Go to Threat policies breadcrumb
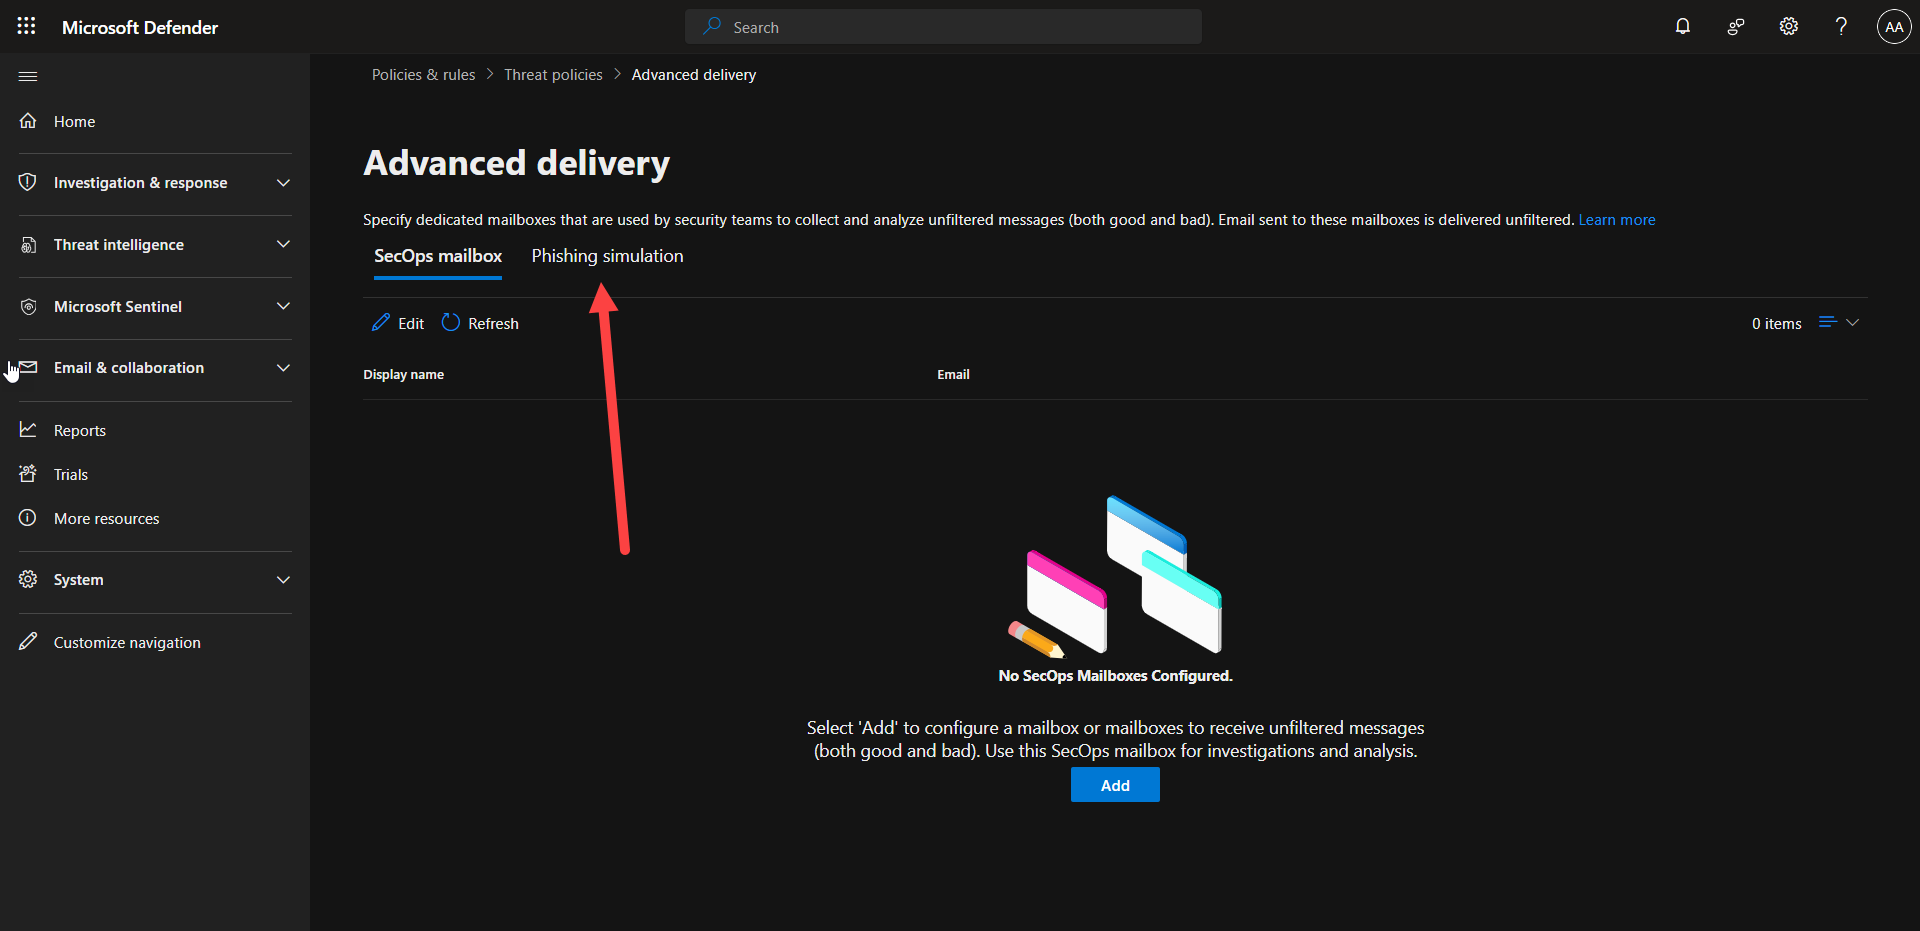 (553, 75)
